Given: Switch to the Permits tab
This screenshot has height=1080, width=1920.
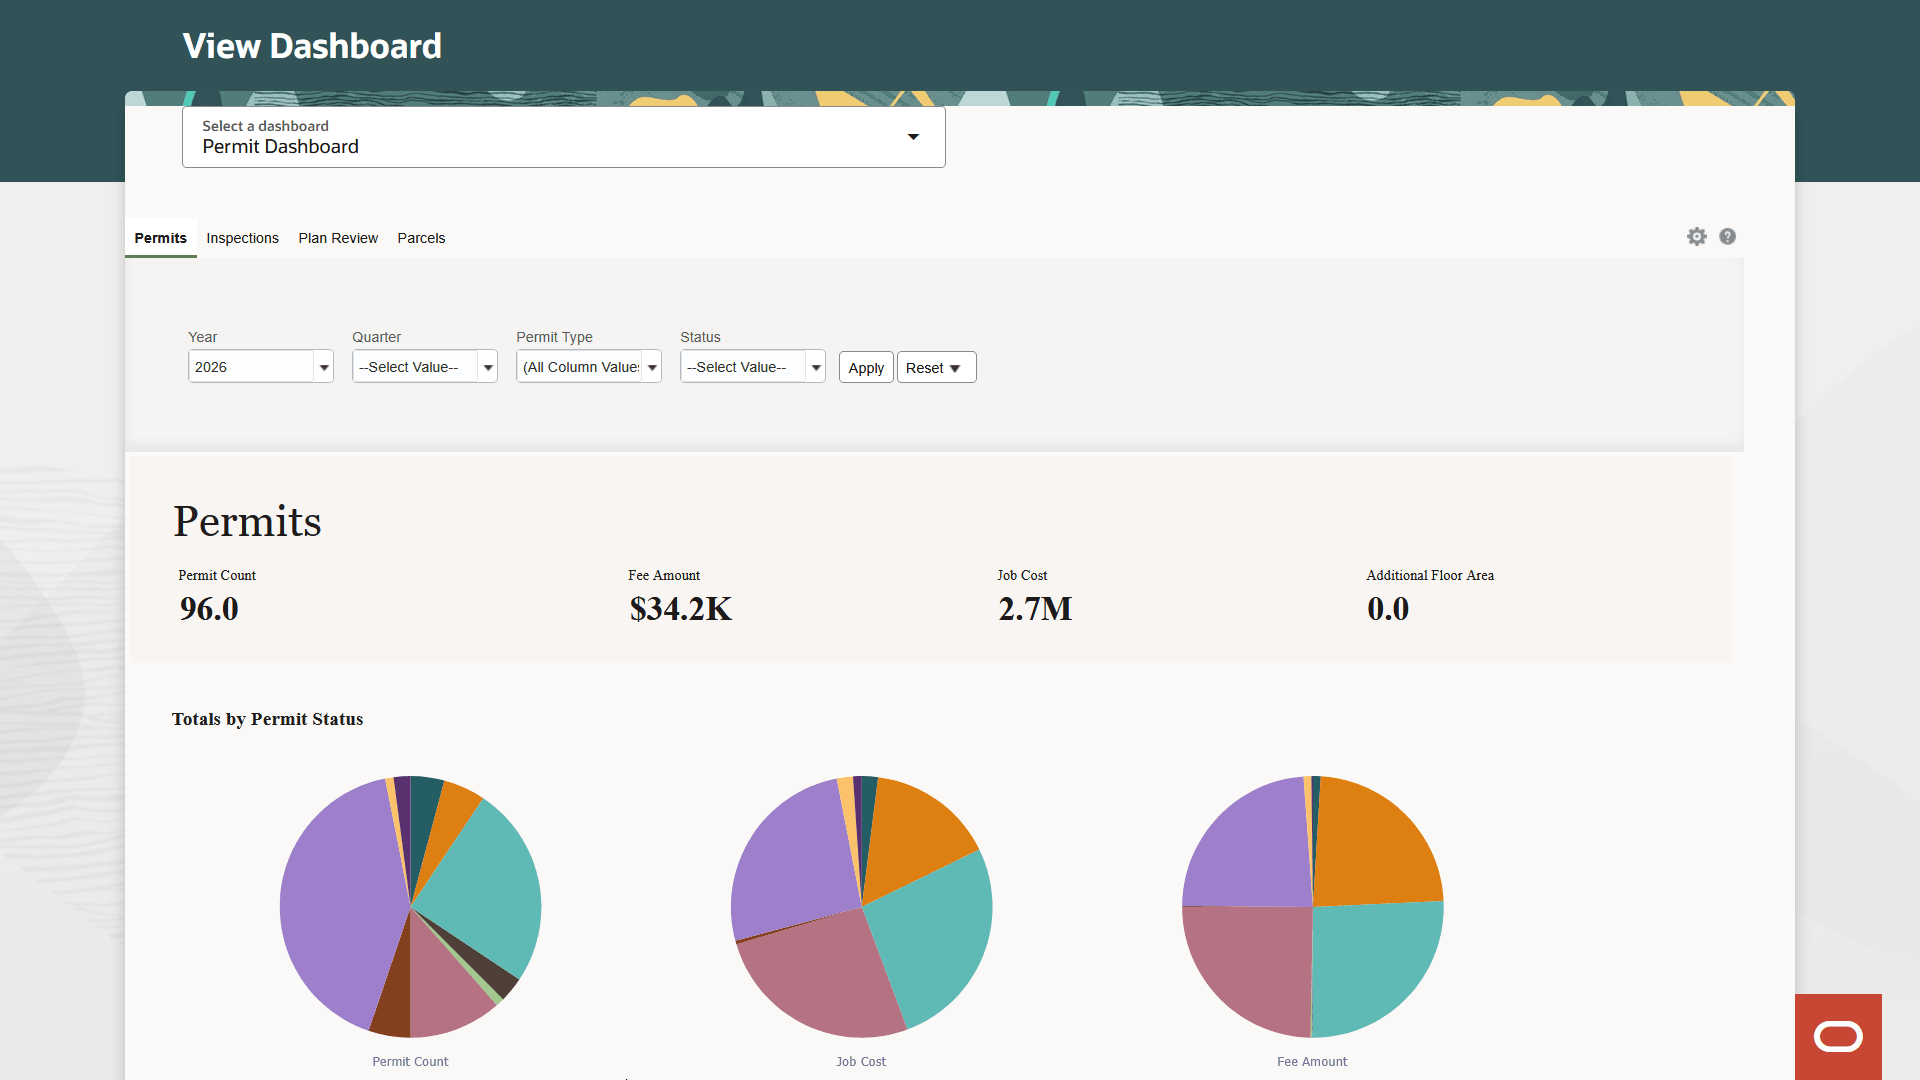Looking at the screenshot, I should click(160, 238).
